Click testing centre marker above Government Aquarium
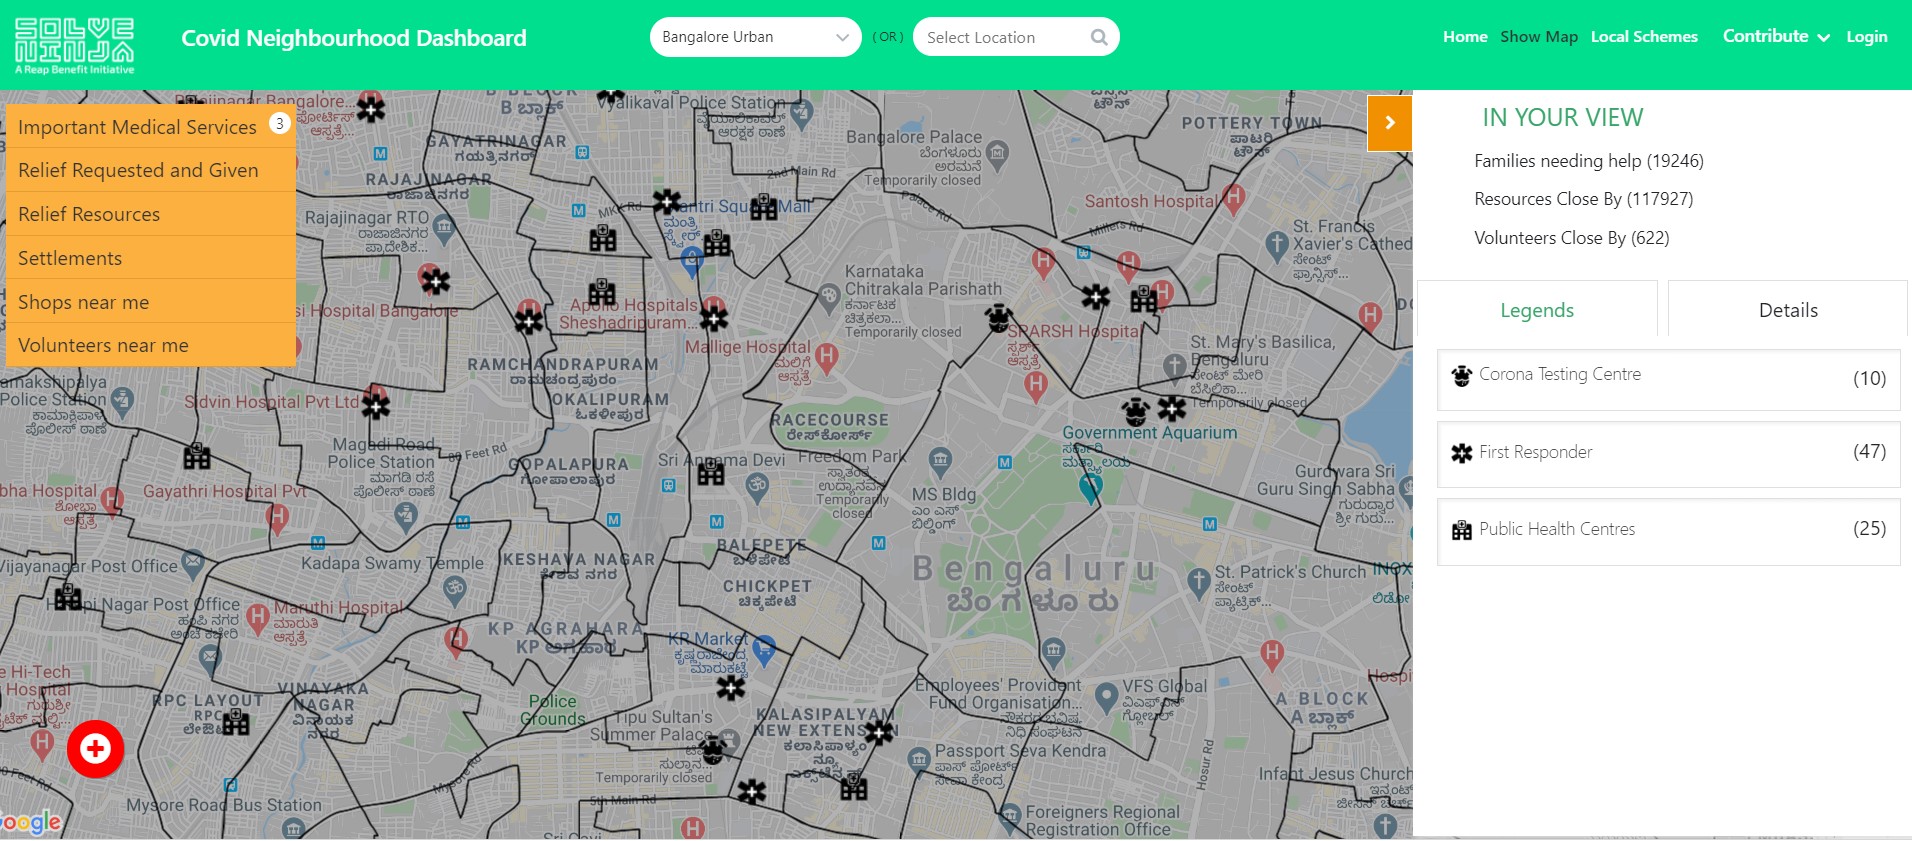The height and width of the screenshot is (841, 1912). pos(1135,411)
